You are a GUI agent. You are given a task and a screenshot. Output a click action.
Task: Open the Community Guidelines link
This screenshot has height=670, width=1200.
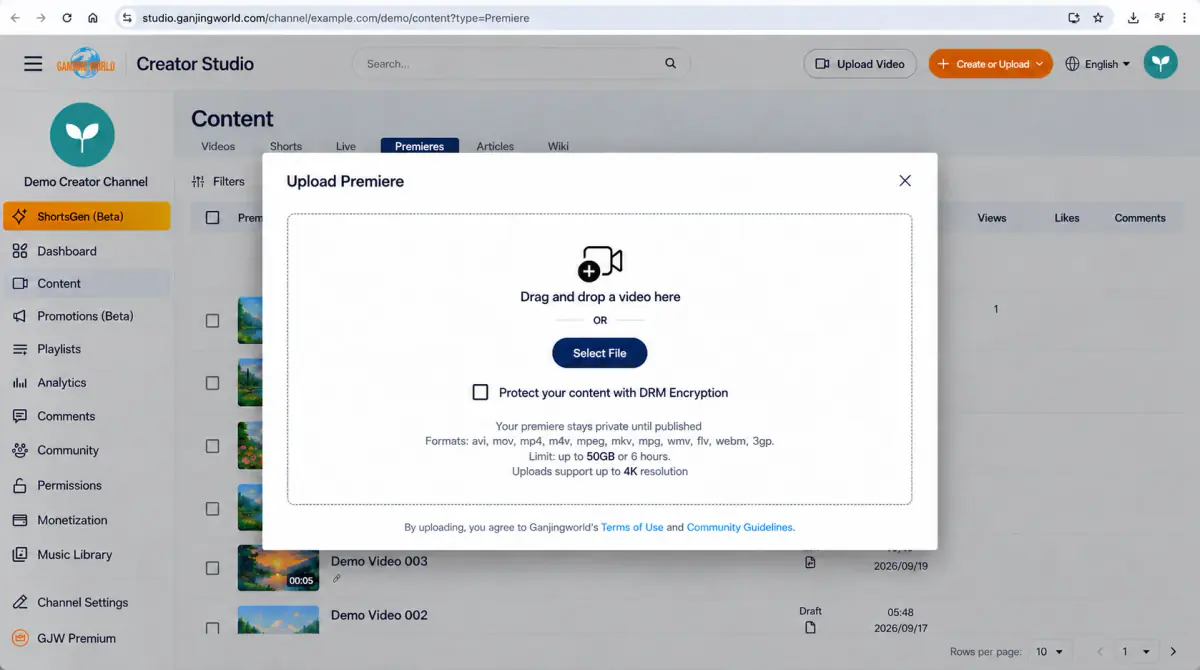click(x=740, y=527)
